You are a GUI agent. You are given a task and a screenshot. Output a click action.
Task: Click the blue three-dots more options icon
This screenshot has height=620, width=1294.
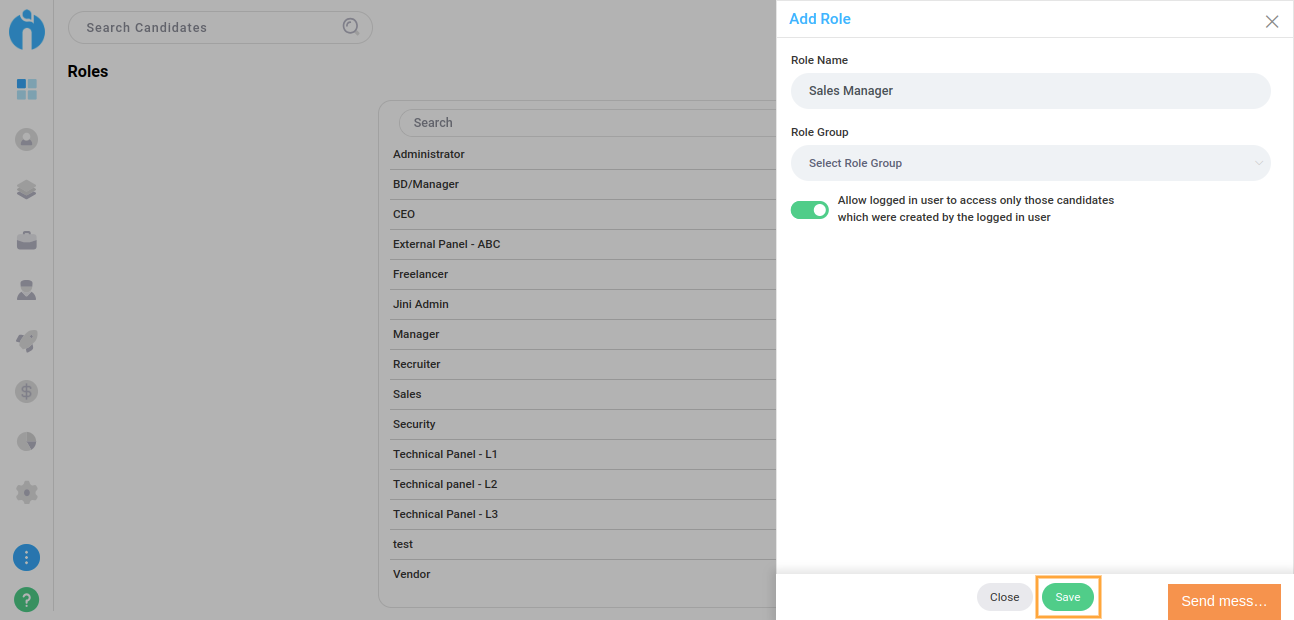[27, 557]
